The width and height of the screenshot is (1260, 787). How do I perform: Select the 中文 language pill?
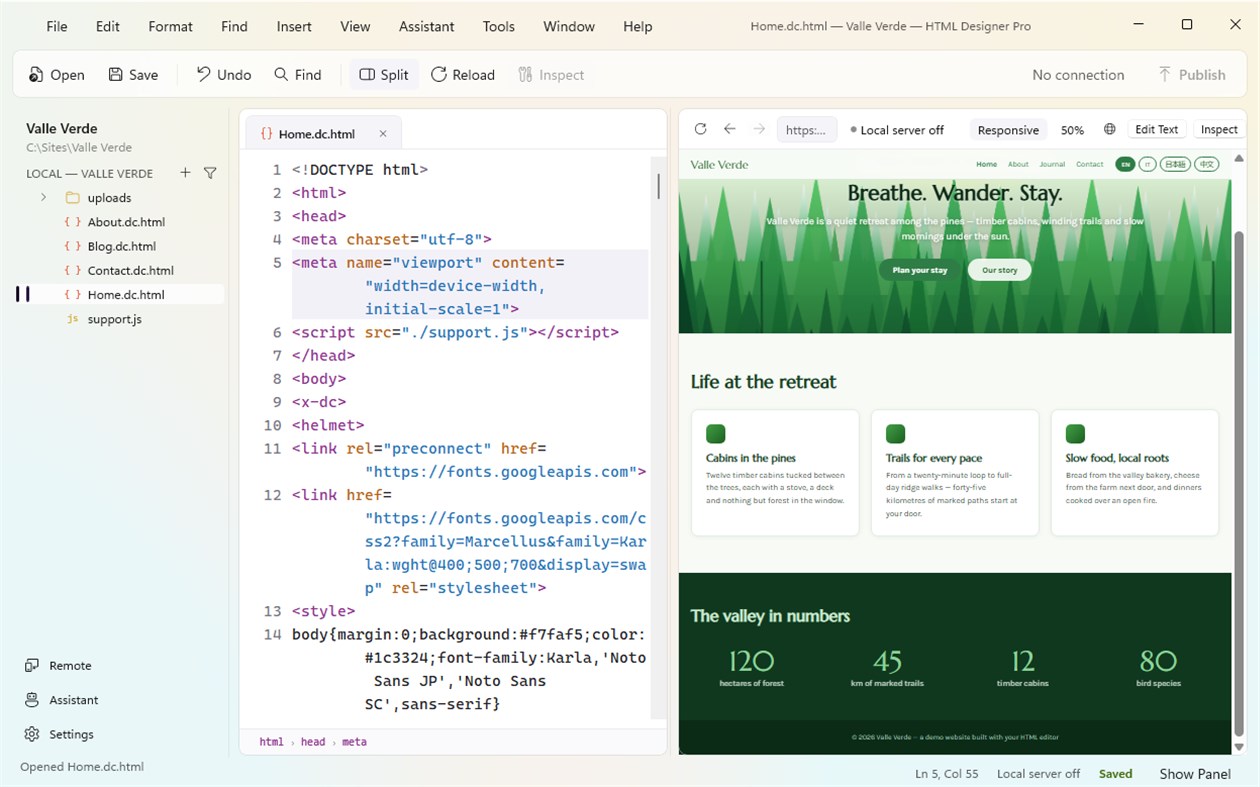point(1207,164)
